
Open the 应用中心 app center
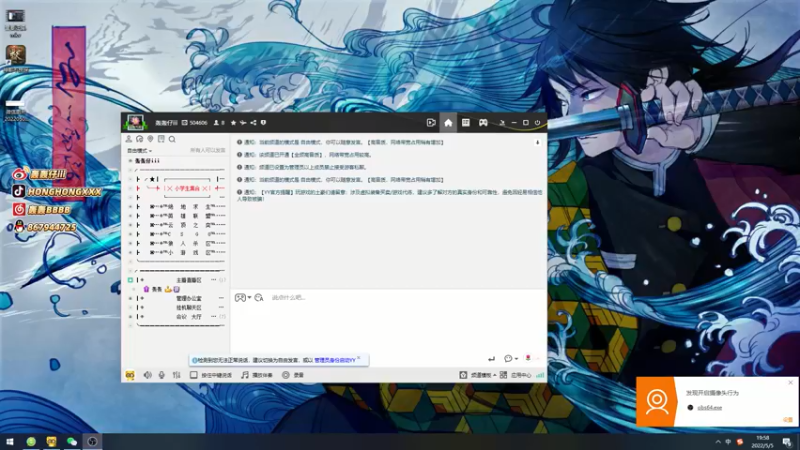tap(516, 375)
